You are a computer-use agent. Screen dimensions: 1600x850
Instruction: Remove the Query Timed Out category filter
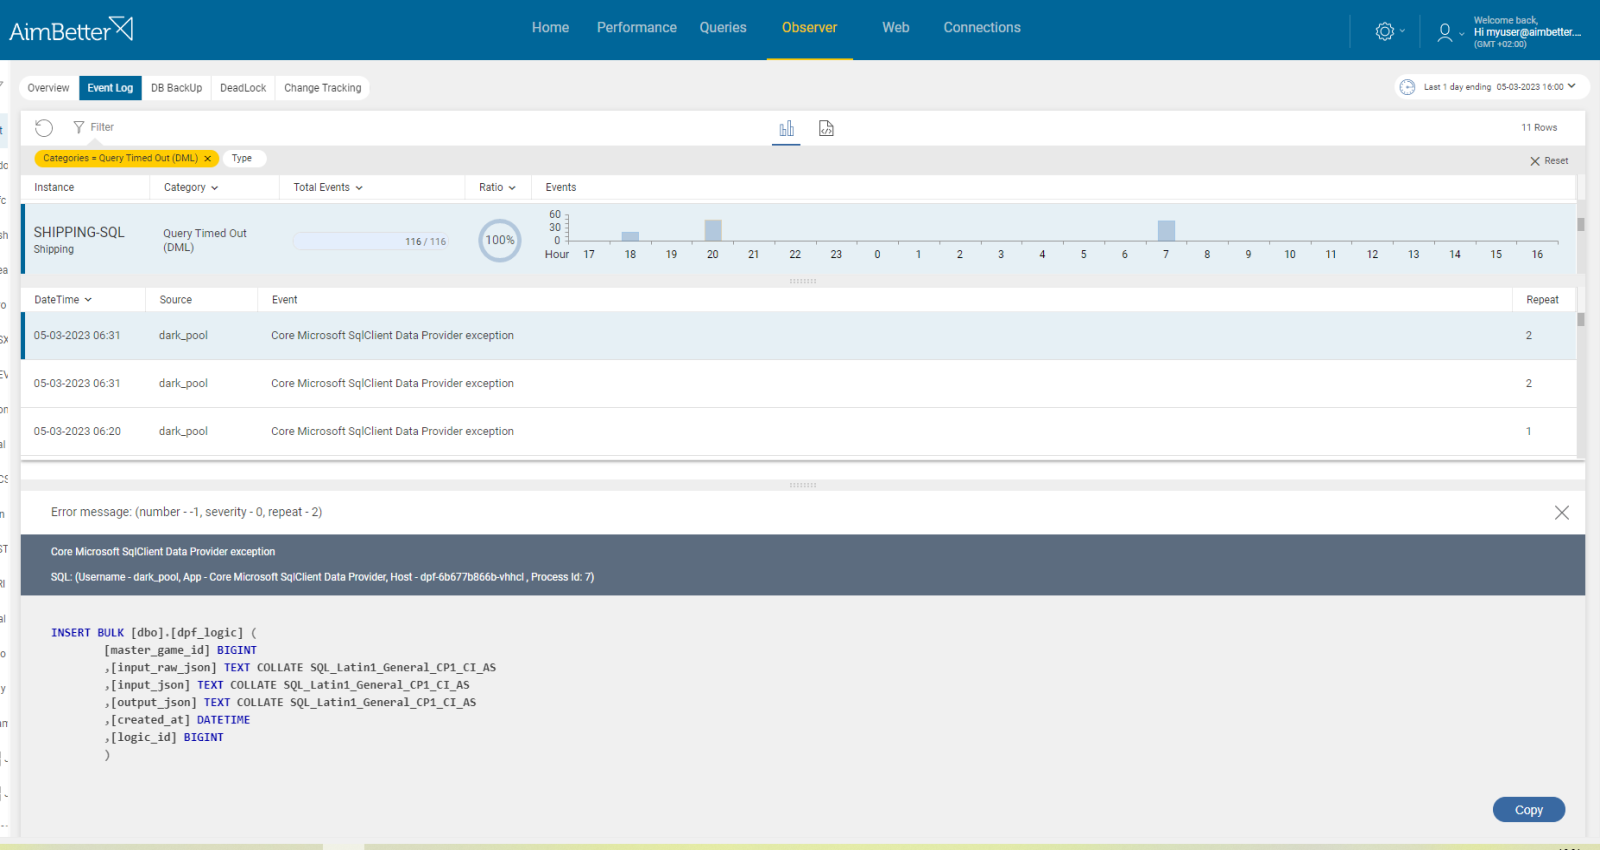tap(207, 158)
